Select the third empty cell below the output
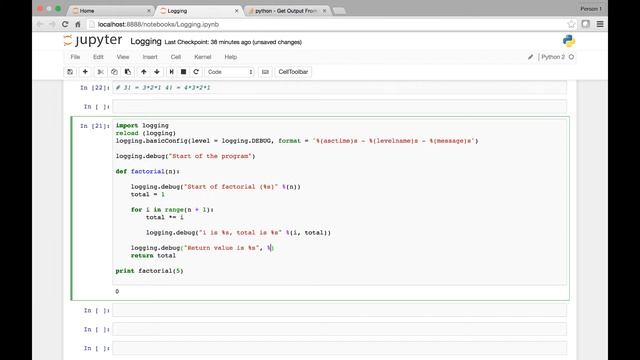Screen dimensions: 640x360 tap(340, 348)
